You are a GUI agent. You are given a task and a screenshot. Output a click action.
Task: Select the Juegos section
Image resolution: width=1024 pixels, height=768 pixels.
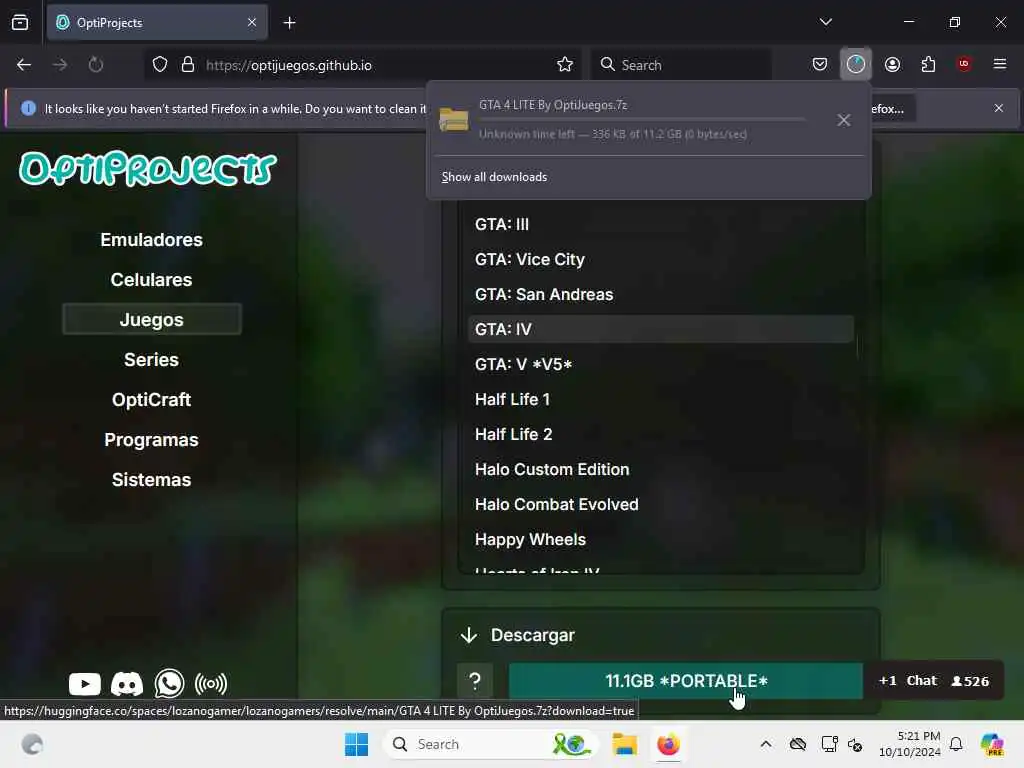tap(152, 319)
